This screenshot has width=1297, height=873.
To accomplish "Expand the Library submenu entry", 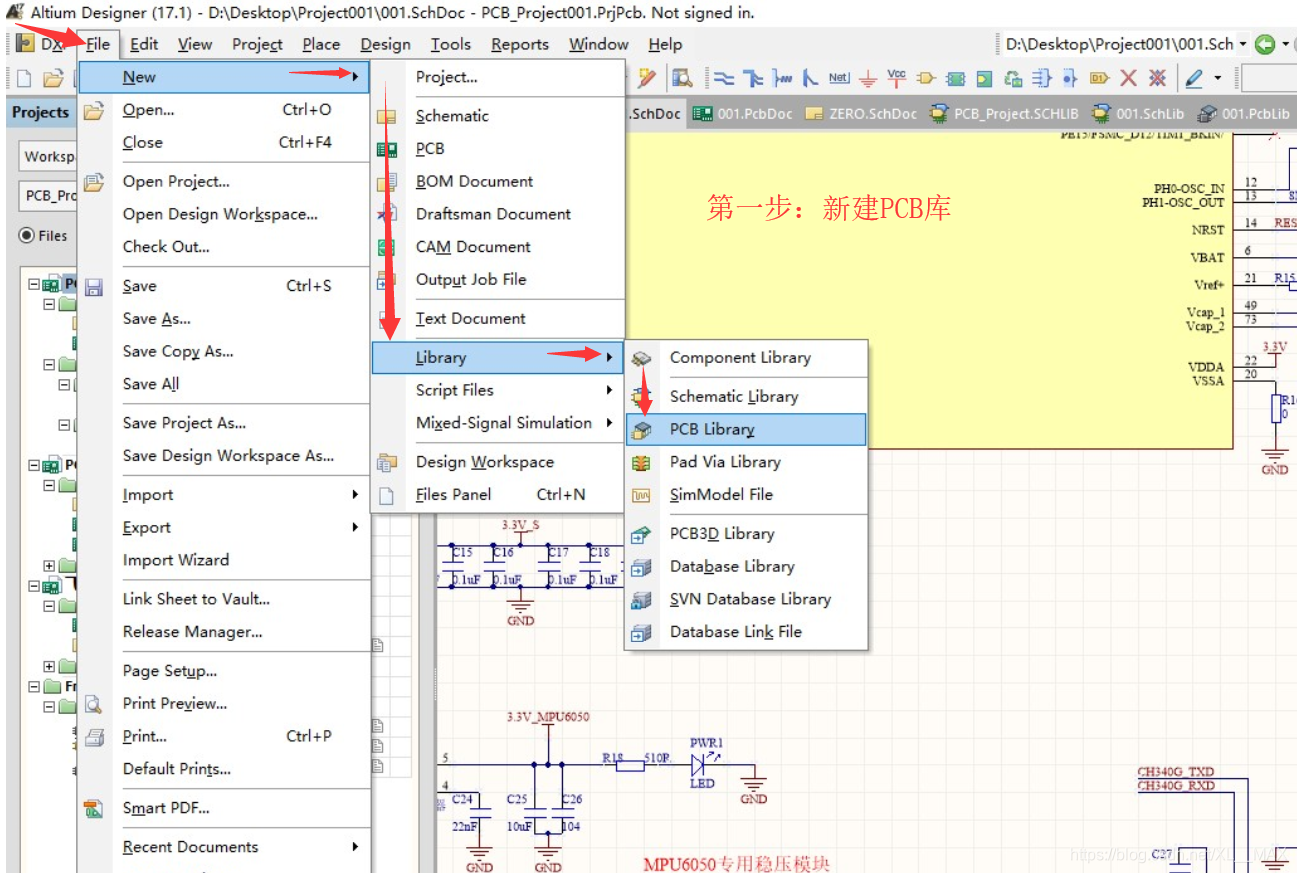I will click(498, 357).
